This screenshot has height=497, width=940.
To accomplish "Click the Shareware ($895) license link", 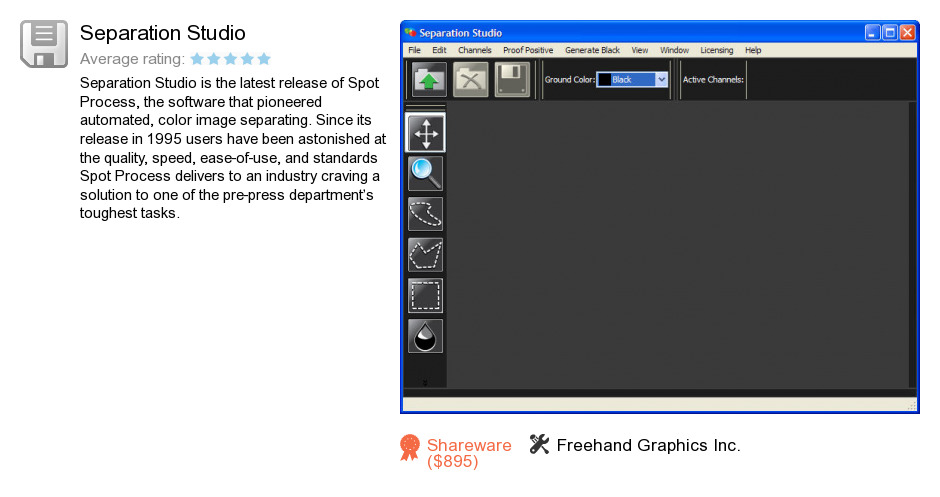I will 469,453.
